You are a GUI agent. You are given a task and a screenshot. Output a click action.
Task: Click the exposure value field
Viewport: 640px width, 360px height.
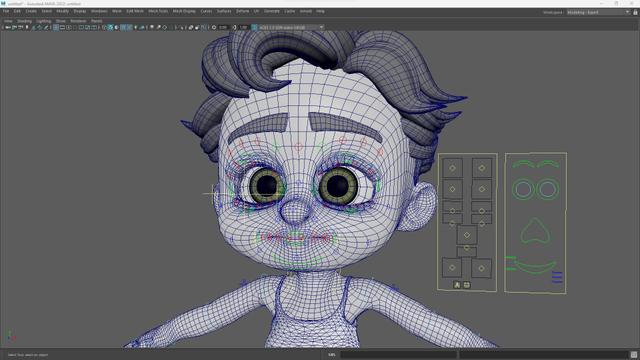(x=223, y=27)
